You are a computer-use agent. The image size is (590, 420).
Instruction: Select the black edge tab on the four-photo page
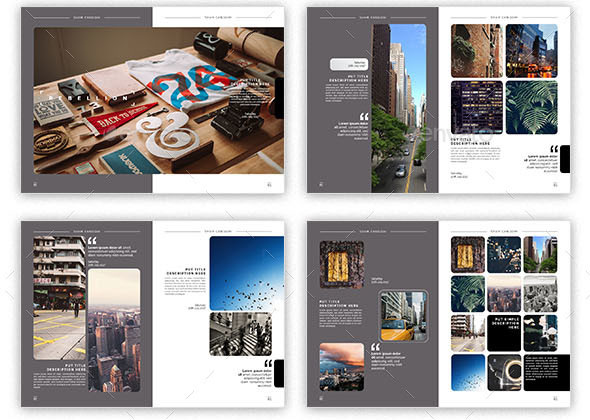click(565, 159)
